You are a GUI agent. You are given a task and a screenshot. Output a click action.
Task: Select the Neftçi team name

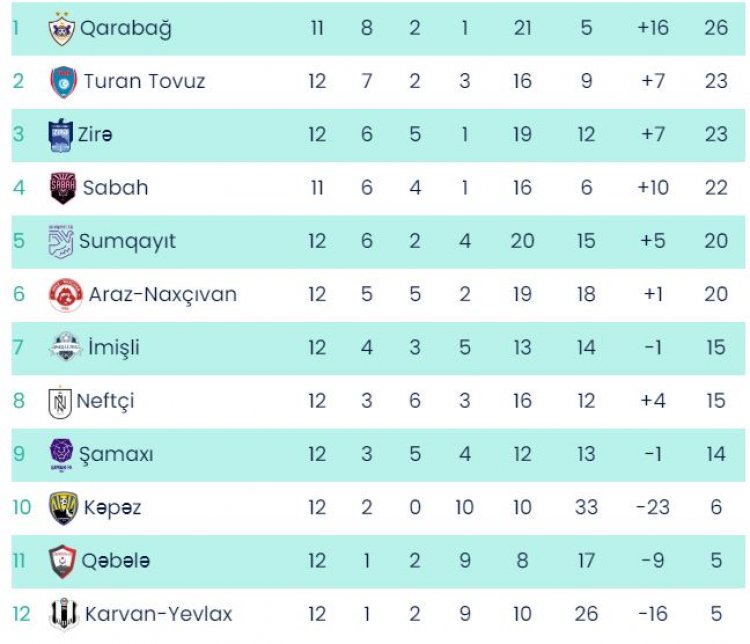(x=106, y=402)
